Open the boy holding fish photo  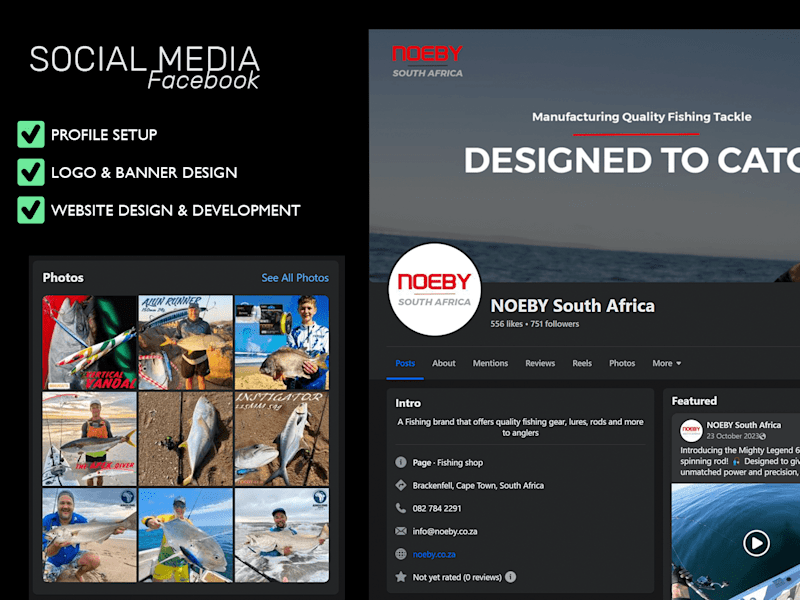coord(282,342)
